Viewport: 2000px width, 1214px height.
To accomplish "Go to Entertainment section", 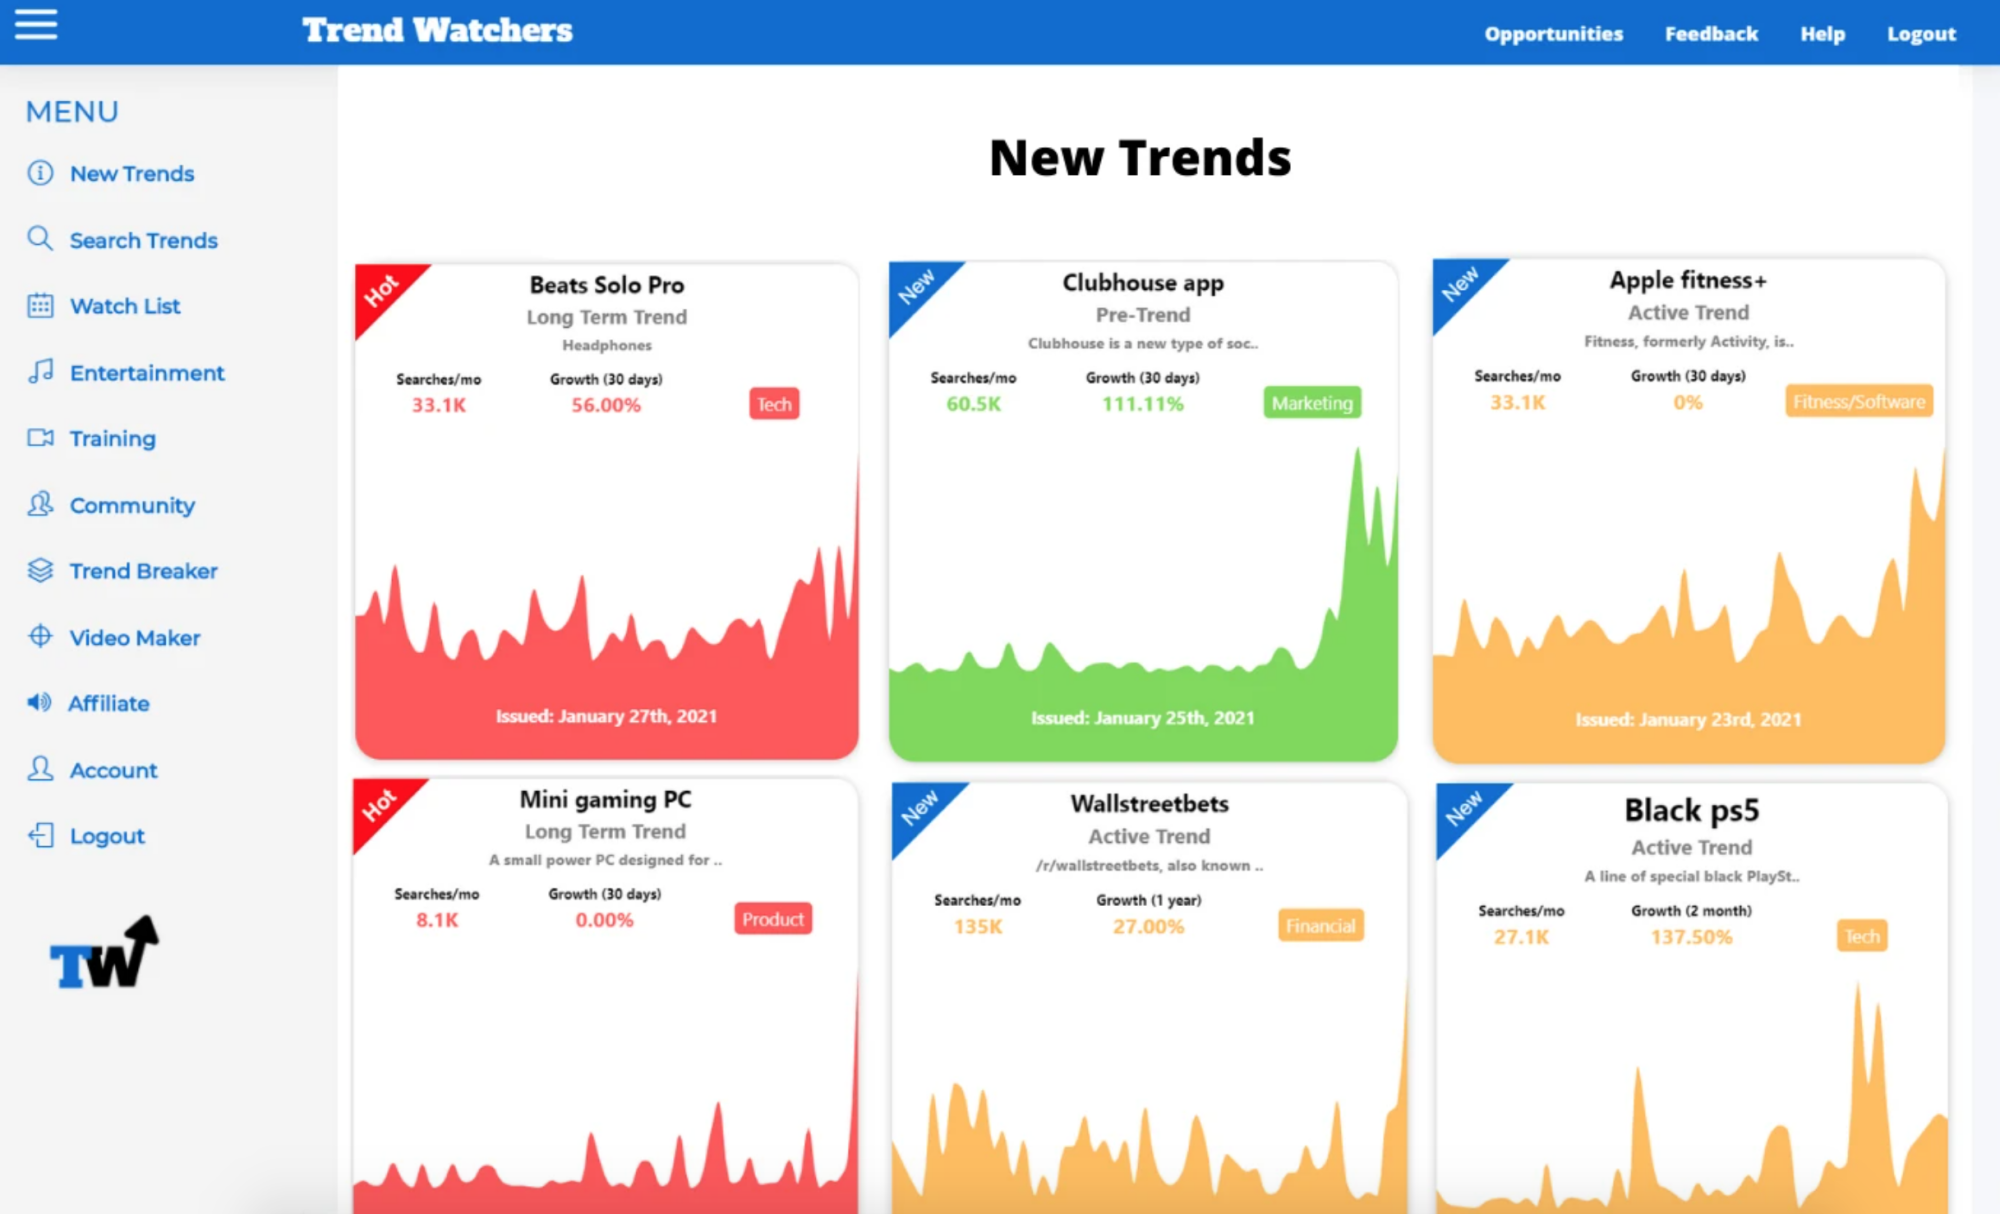I will click(x=147, y=373).
